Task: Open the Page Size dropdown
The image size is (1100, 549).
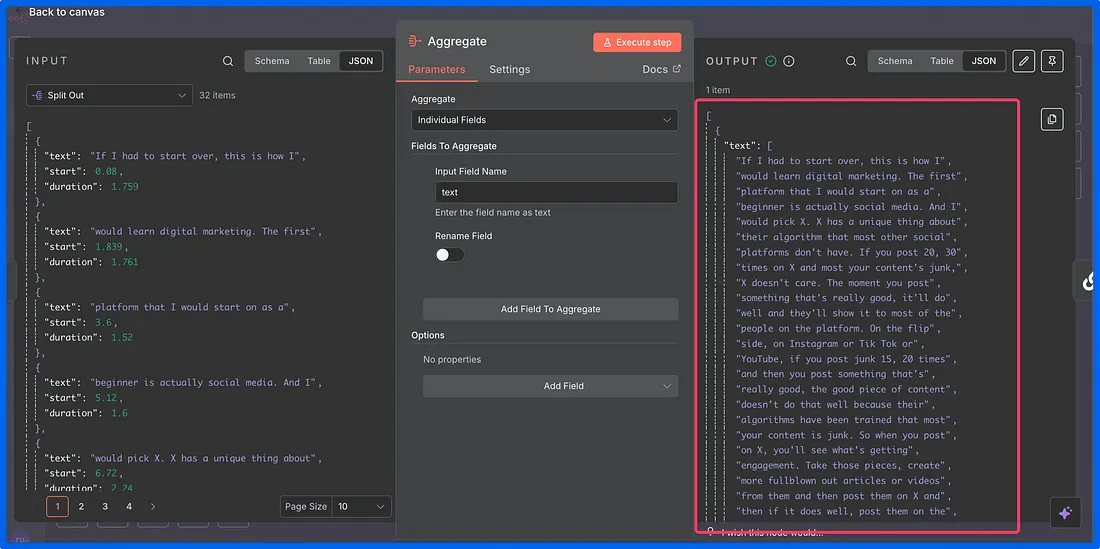Action: (360, 507)
